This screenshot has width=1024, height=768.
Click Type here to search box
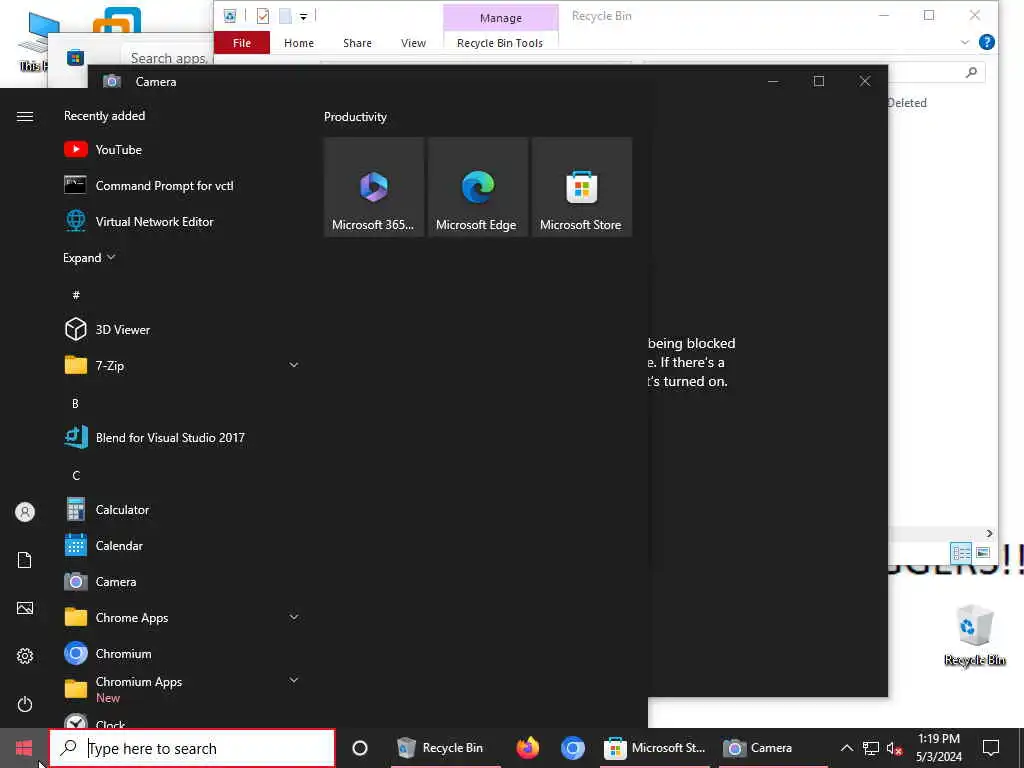(193, 748)
